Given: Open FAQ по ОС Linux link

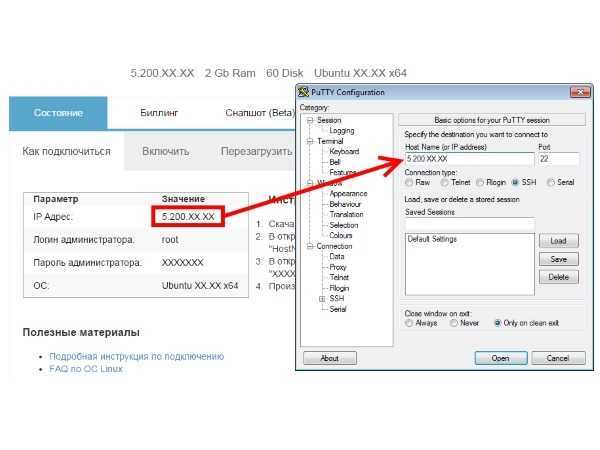Looking at the screenshot, I should coord(86,369).
